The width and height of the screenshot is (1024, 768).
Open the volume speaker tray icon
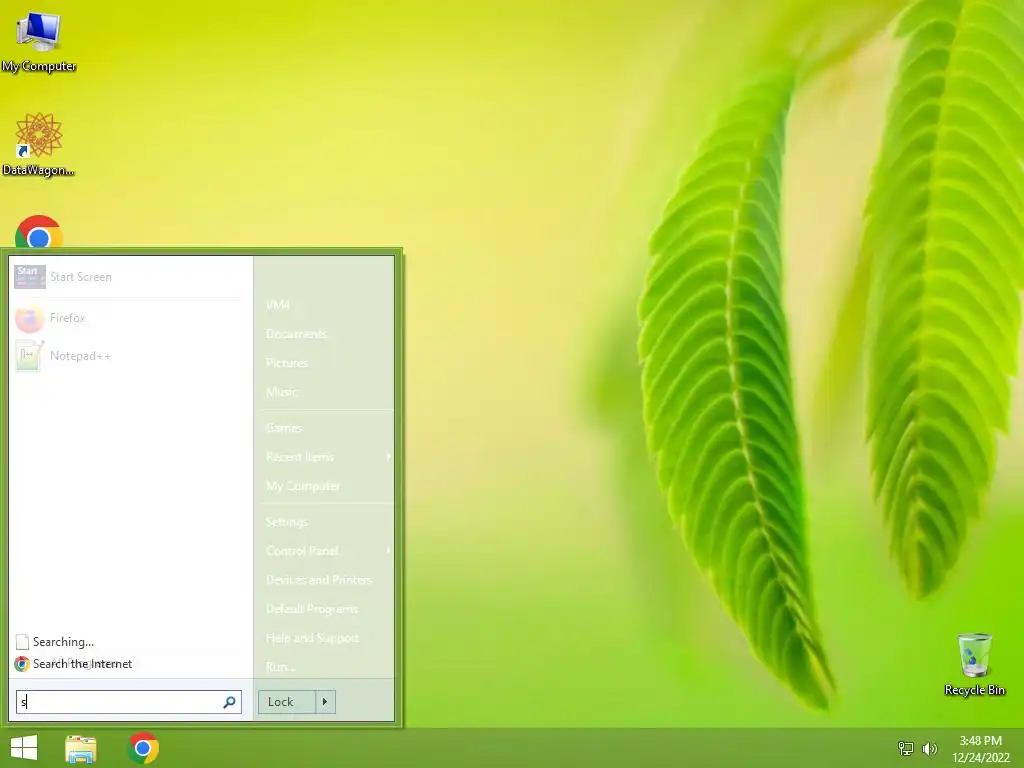click(x=929, y=748)
